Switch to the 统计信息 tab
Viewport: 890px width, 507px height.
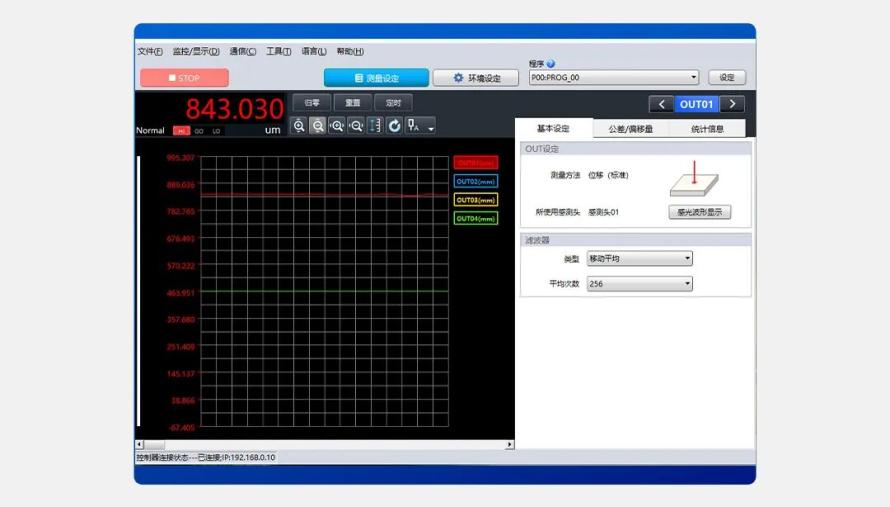click(x=707, y=129)
